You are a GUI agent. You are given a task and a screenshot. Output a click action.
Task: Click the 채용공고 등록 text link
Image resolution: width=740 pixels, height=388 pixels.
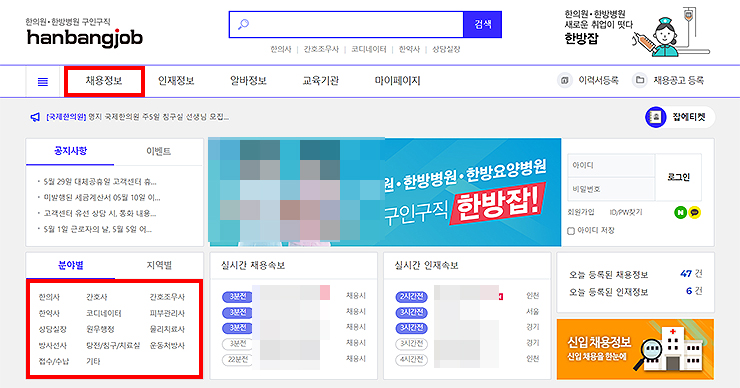[679, 81]
